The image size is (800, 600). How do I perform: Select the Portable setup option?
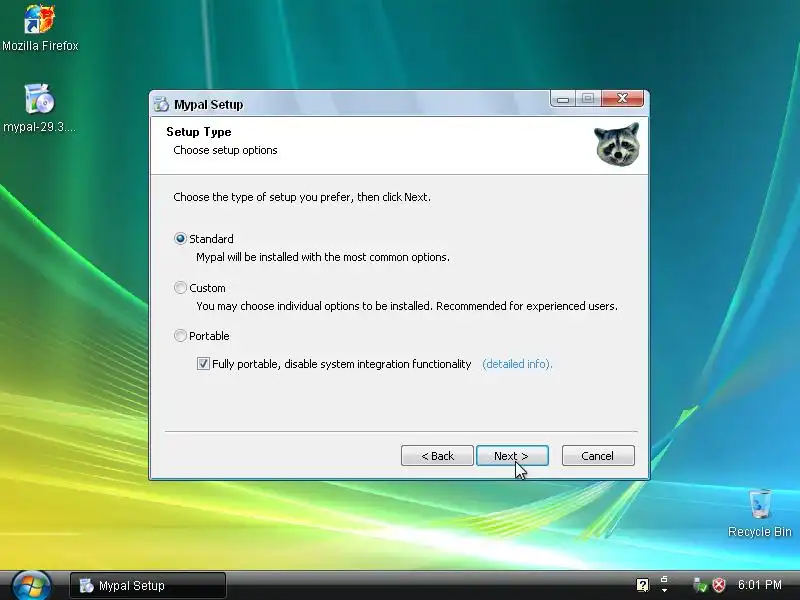click(180, 336)
